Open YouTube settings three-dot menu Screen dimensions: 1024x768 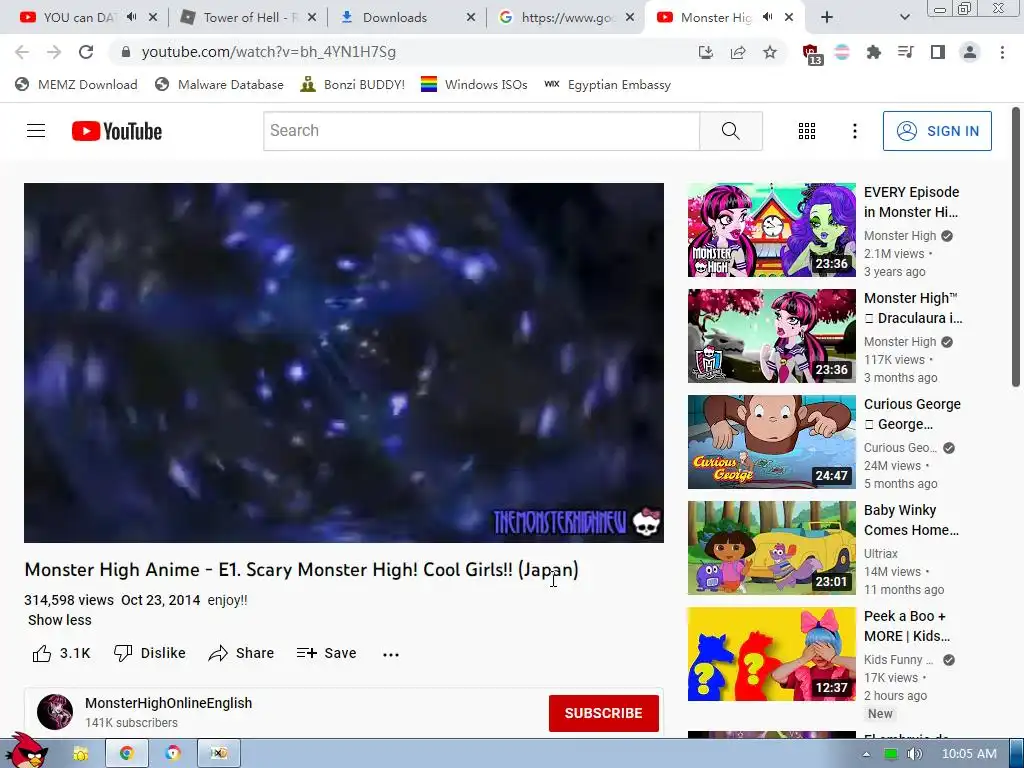pos(854,131)
